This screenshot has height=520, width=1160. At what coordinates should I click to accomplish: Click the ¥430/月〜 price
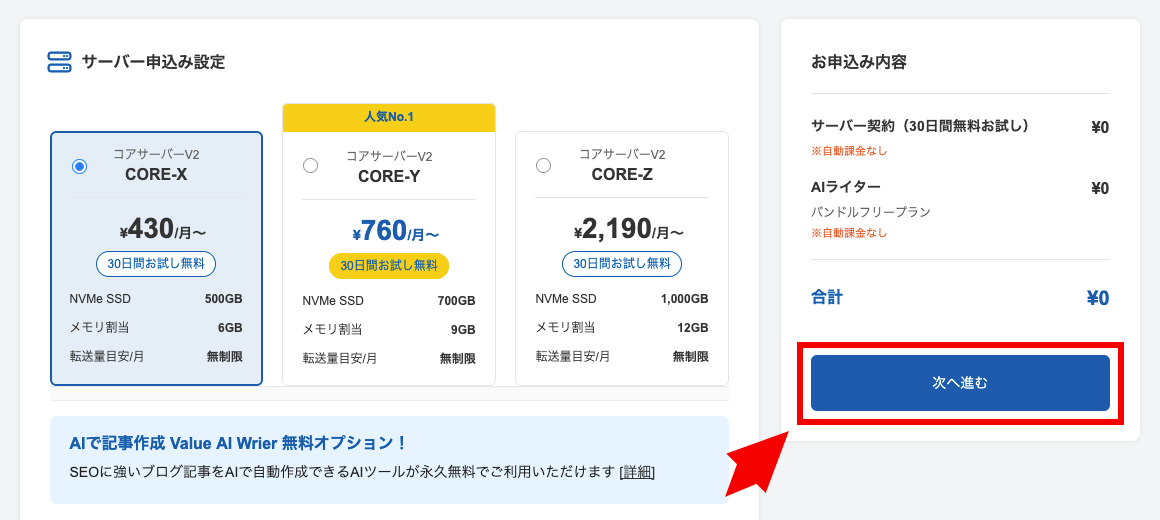(x=163, y=229)
